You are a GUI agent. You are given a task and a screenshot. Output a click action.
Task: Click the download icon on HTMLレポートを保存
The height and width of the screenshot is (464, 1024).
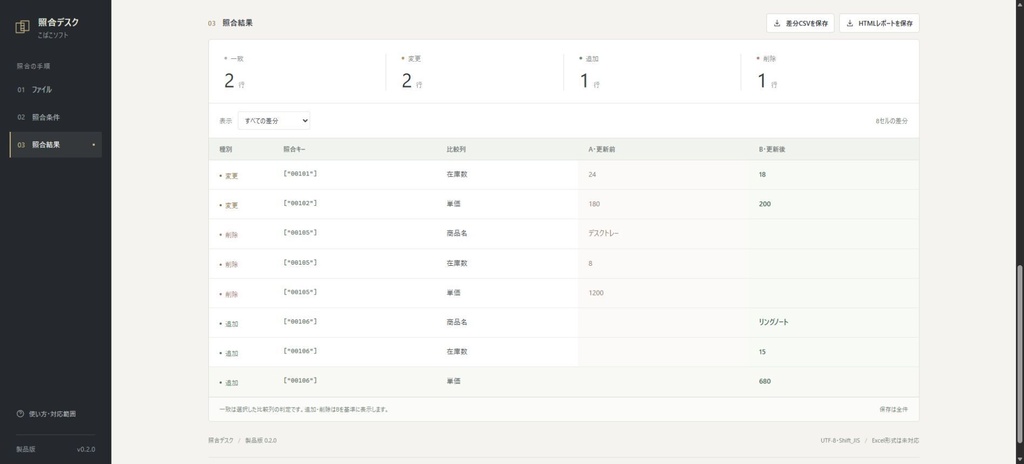click(850, 24)
